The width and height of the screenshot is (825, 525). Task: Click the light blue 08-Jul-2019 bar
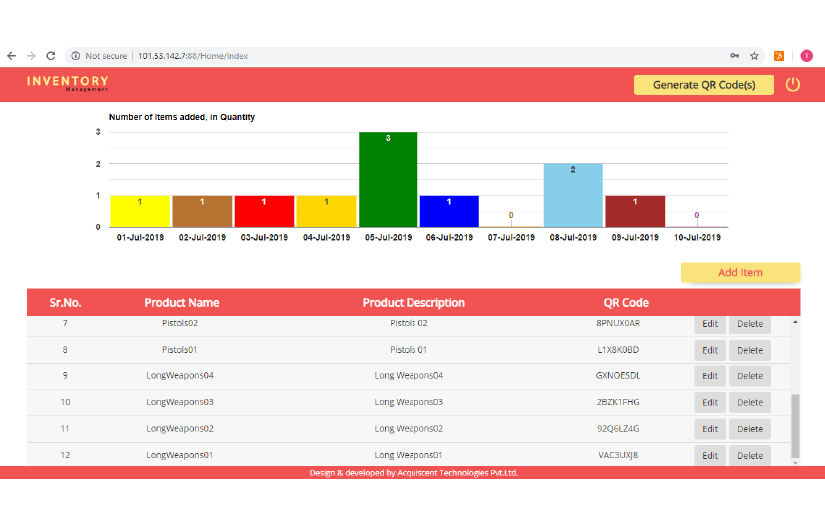pyautogui.click(x=573, y=196)
